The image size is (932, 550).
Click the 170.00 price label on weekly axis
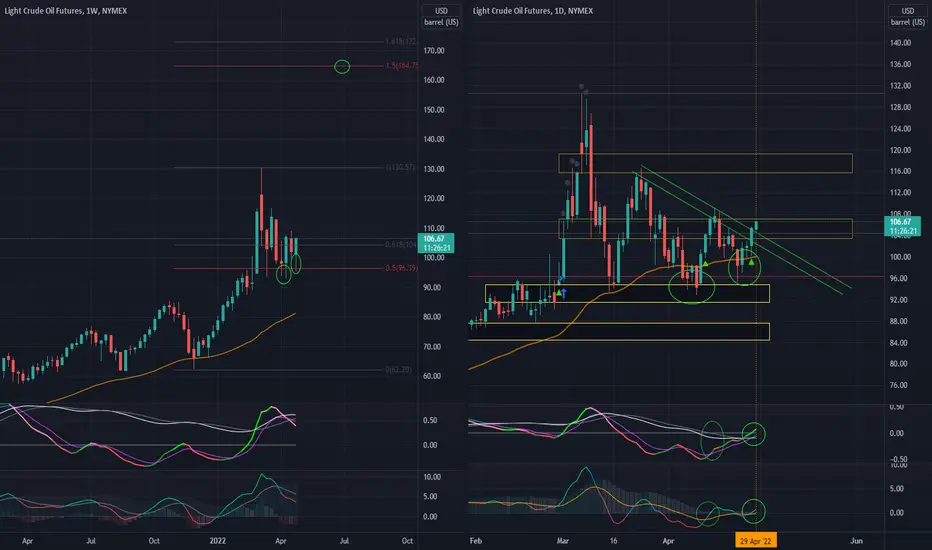pos(434,51)
